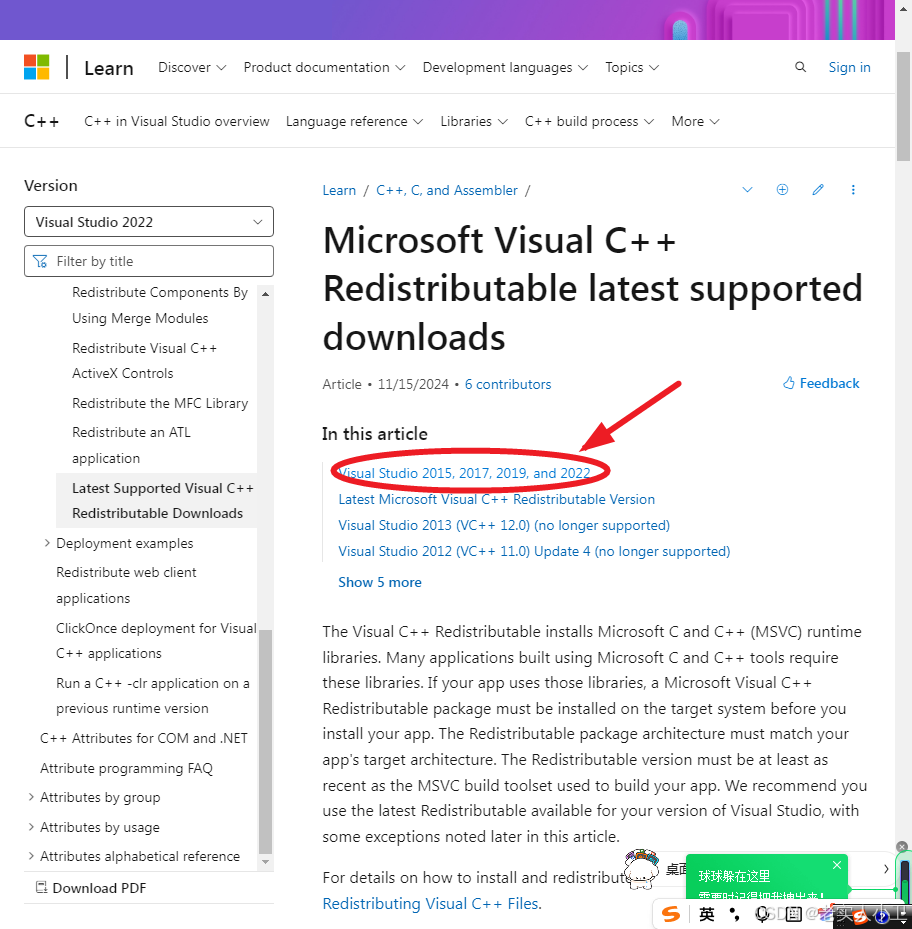The height and width of the screenshot is (929, 912).
Task: Open C++ Attributes for COM and .NET
Action: (144, 738)
